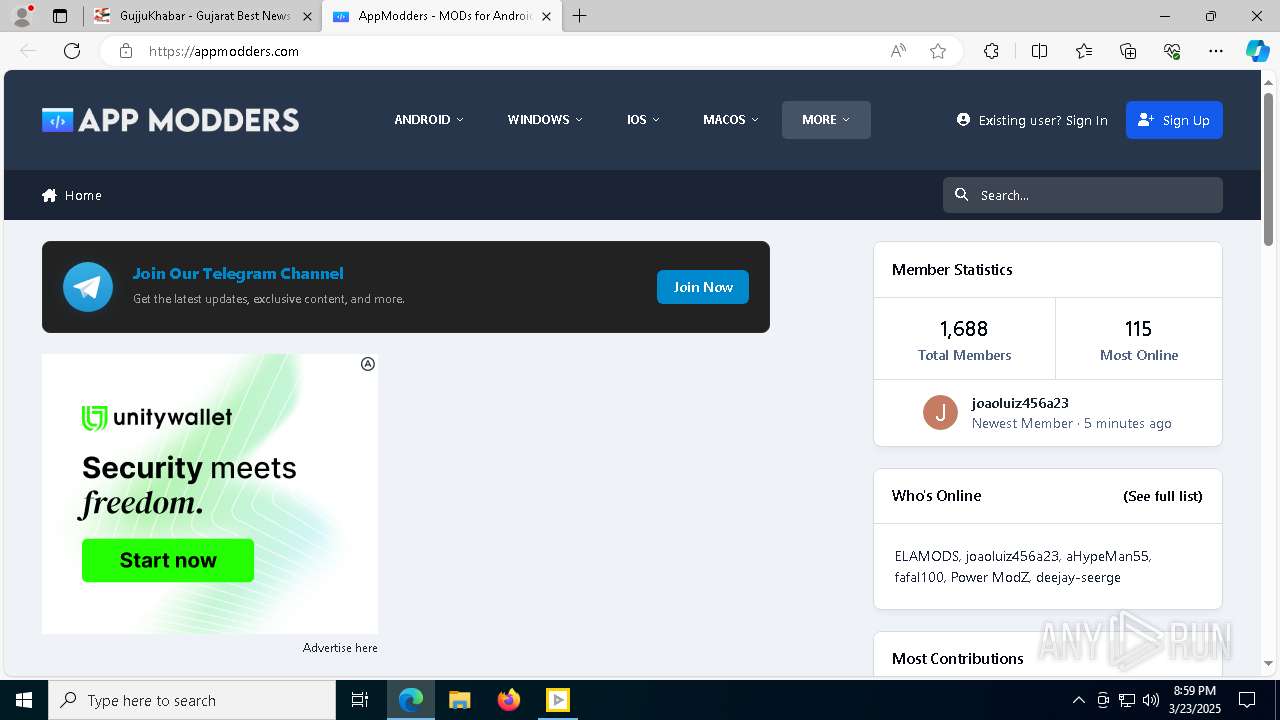Click the Telegram channel icon

[x=88, y=287]
